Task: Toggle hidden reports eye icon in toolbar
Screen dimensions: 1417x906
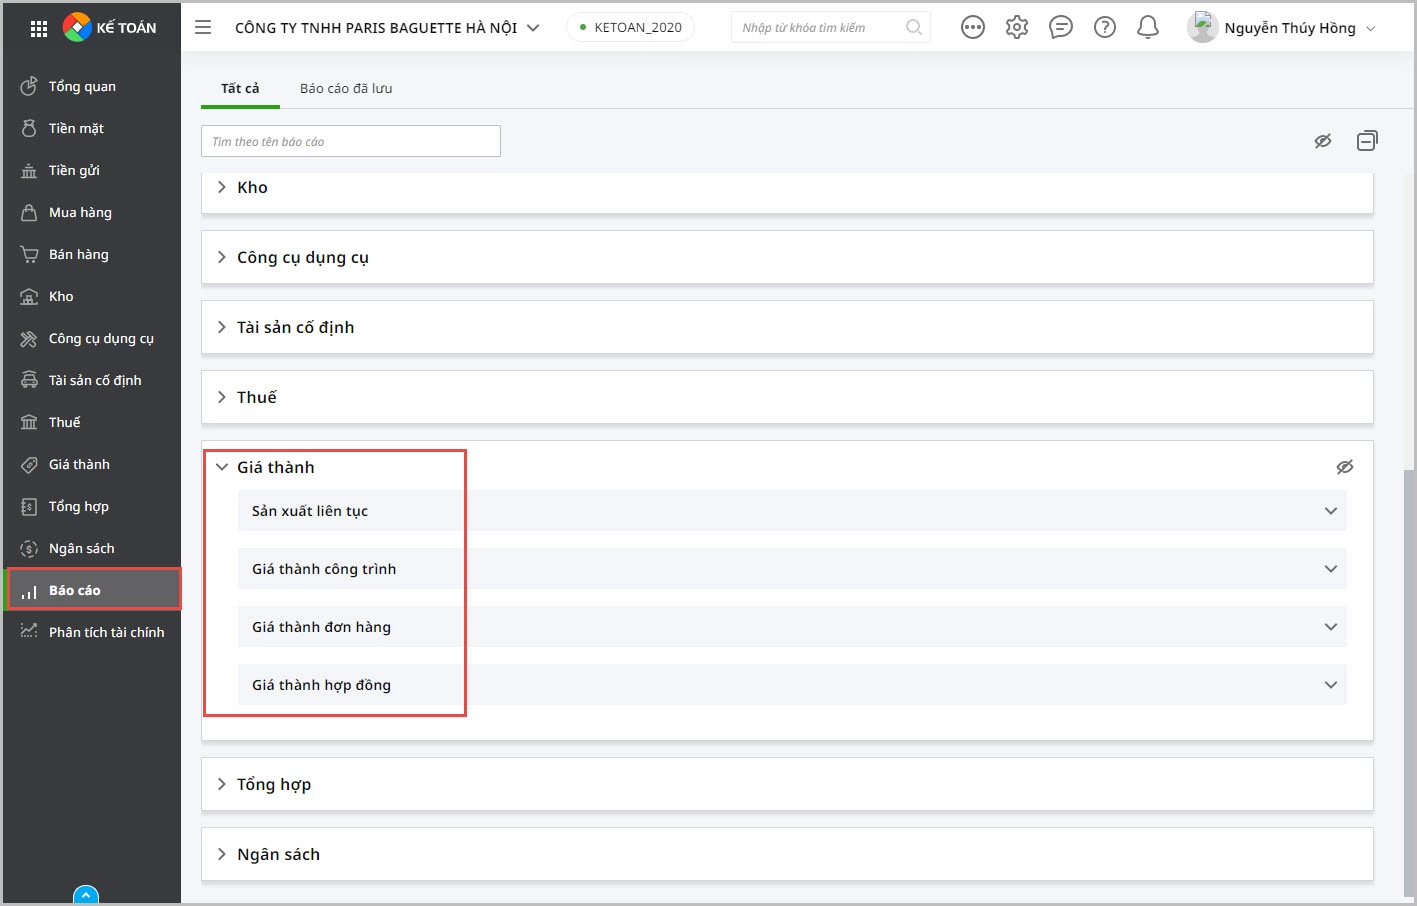Action: tap(1322, 141)
